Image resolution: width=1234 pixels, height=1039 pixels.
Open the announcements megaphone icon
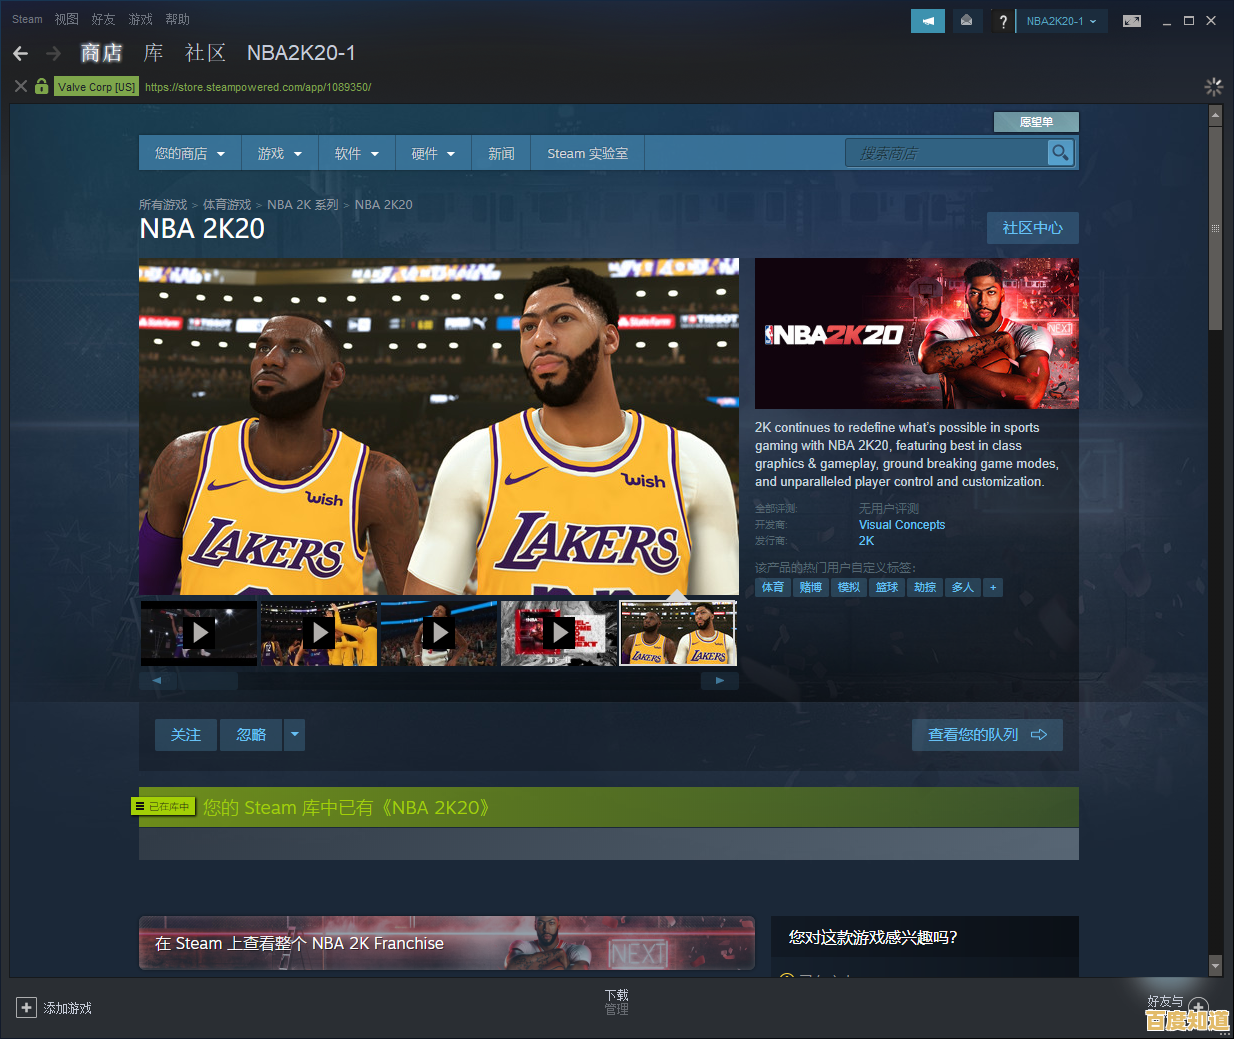click(x=927, y=20)
